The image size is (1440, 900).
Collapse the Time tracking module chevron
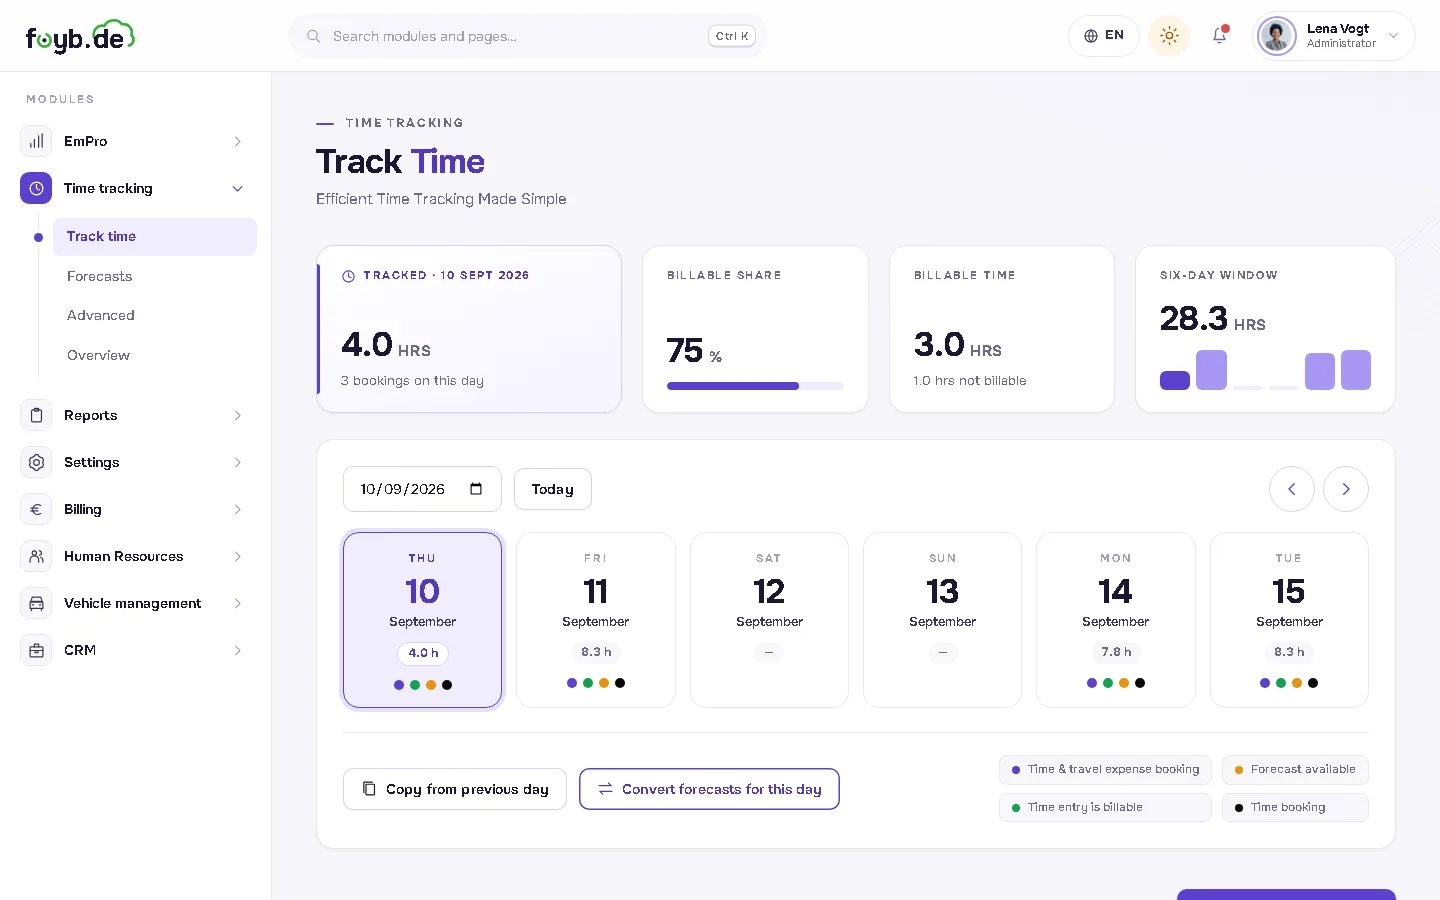pyautogui.click(x=238, y=188)
